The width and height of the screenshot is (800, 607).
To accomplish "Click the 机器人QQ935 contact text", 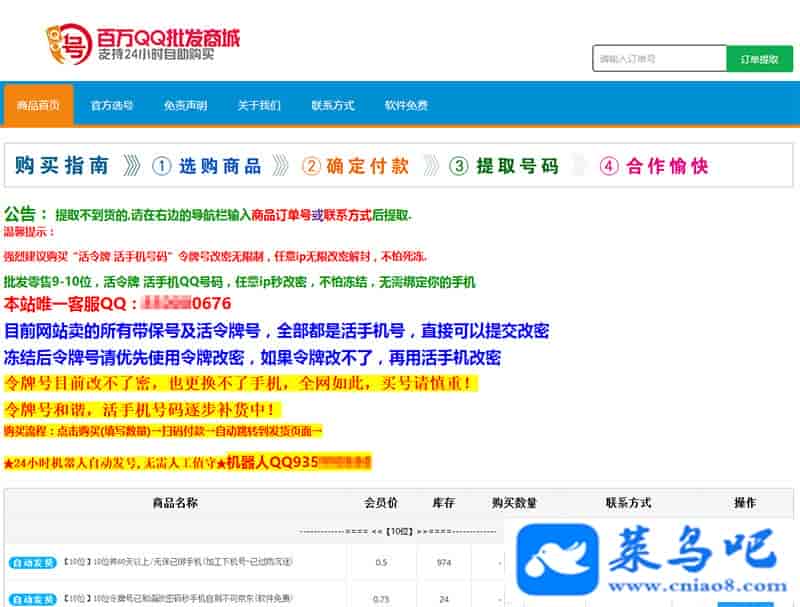I will click(x=298, y=462).
